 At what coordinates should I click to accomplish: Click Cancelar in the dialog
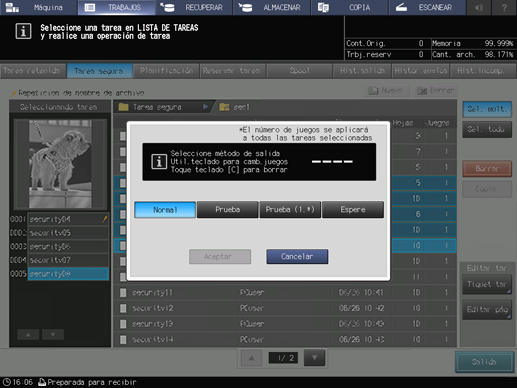(x=297, y=257)
